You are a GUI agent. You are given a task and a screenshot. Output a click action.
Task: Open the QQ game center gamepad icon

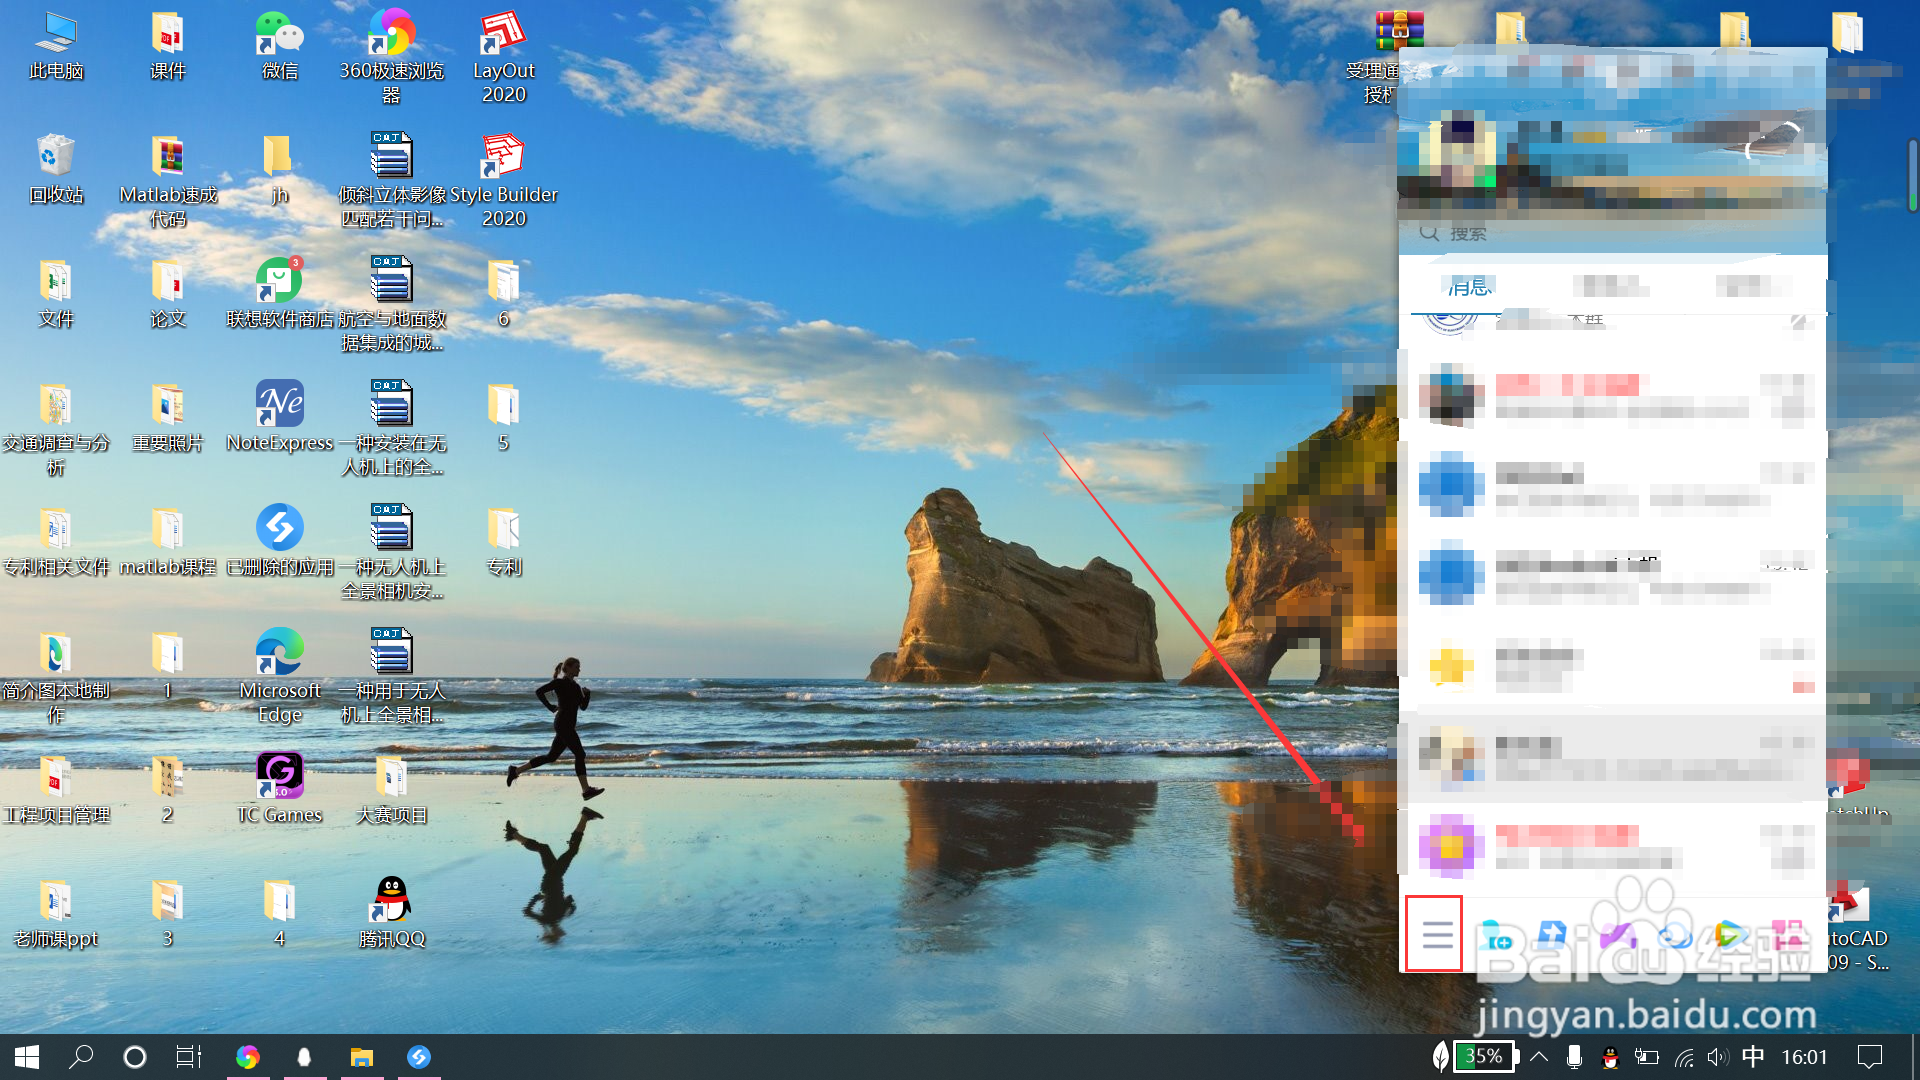click(x=1617, y=936)
